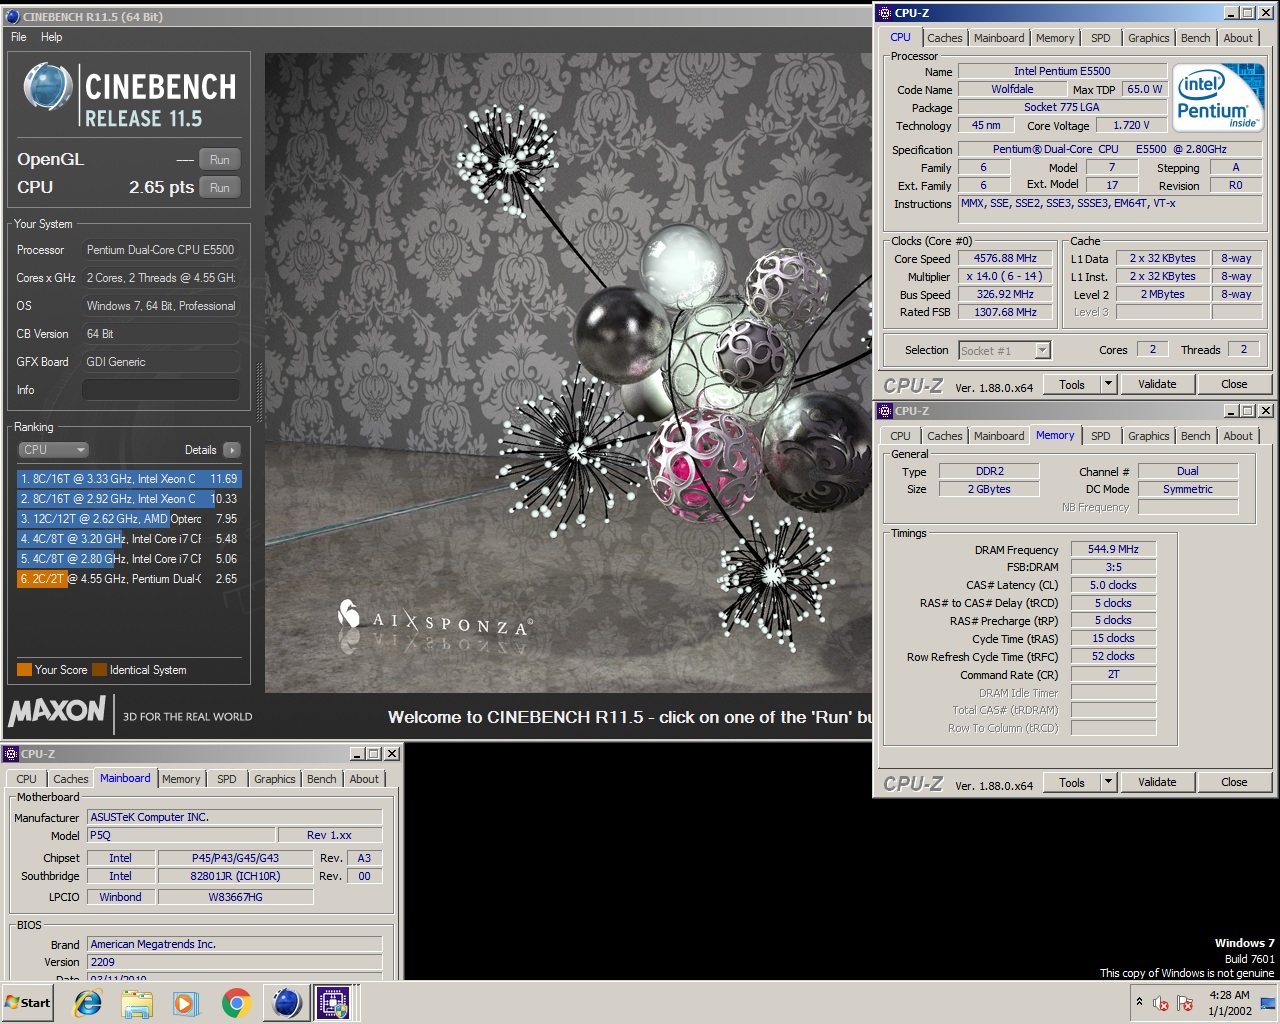Click the Start button
Screen dimensions: 1280x1024
[x=28, y=1002]
